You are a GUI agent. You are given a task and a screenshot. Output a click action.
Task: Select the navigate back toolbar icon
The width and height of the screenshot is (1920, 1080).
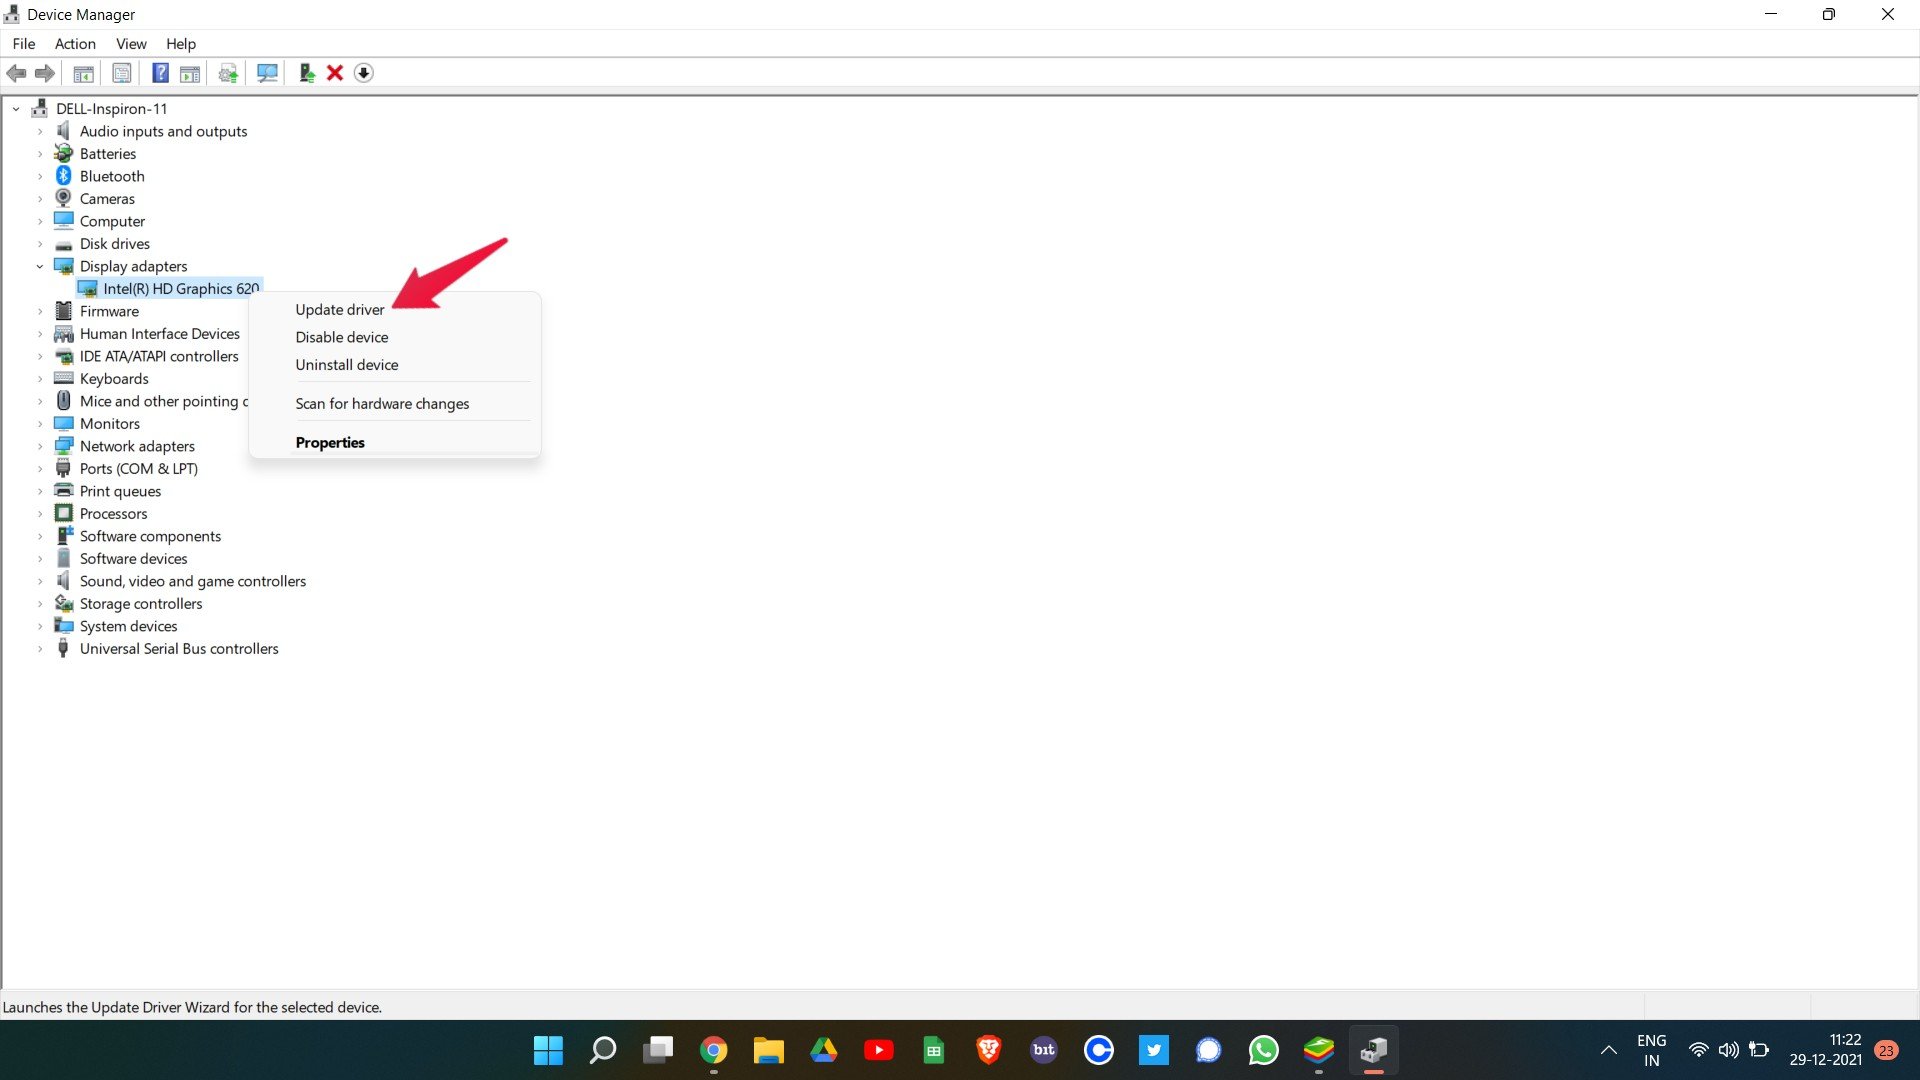point(17,71)
